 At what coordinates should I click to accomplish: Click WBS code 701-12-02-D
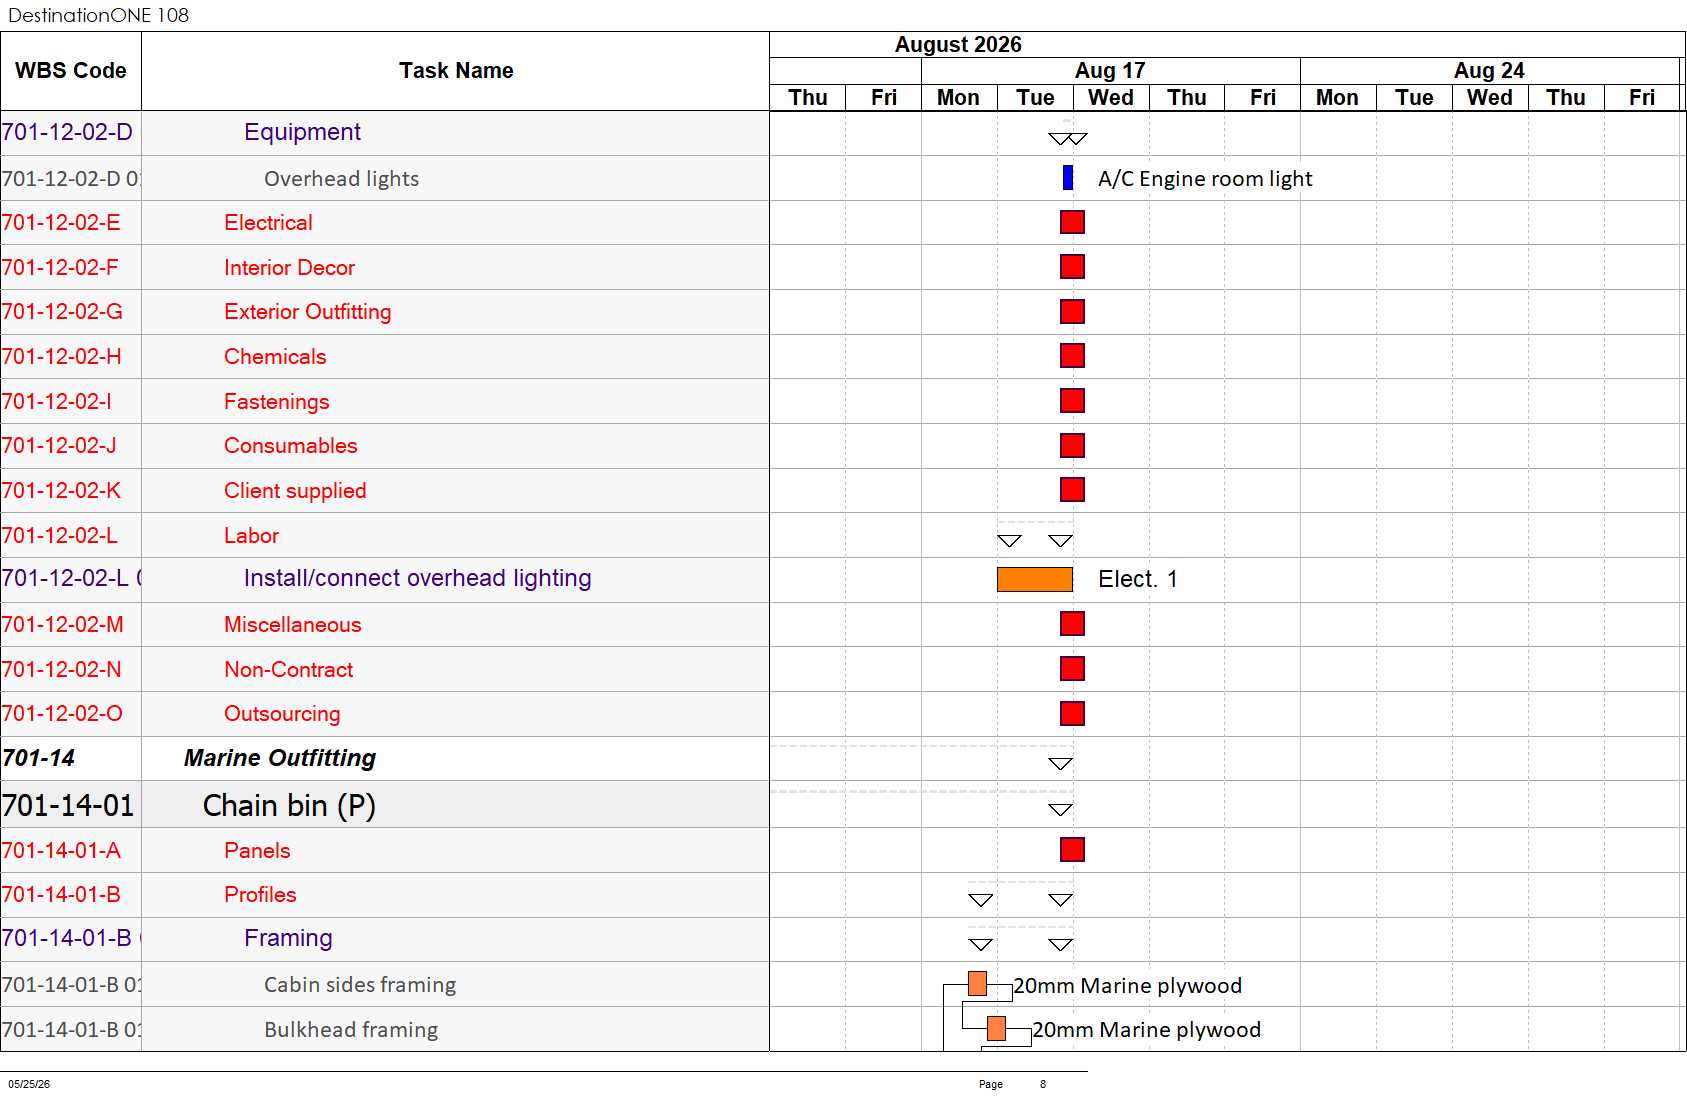pyautogui.click(x=67, y=132)
